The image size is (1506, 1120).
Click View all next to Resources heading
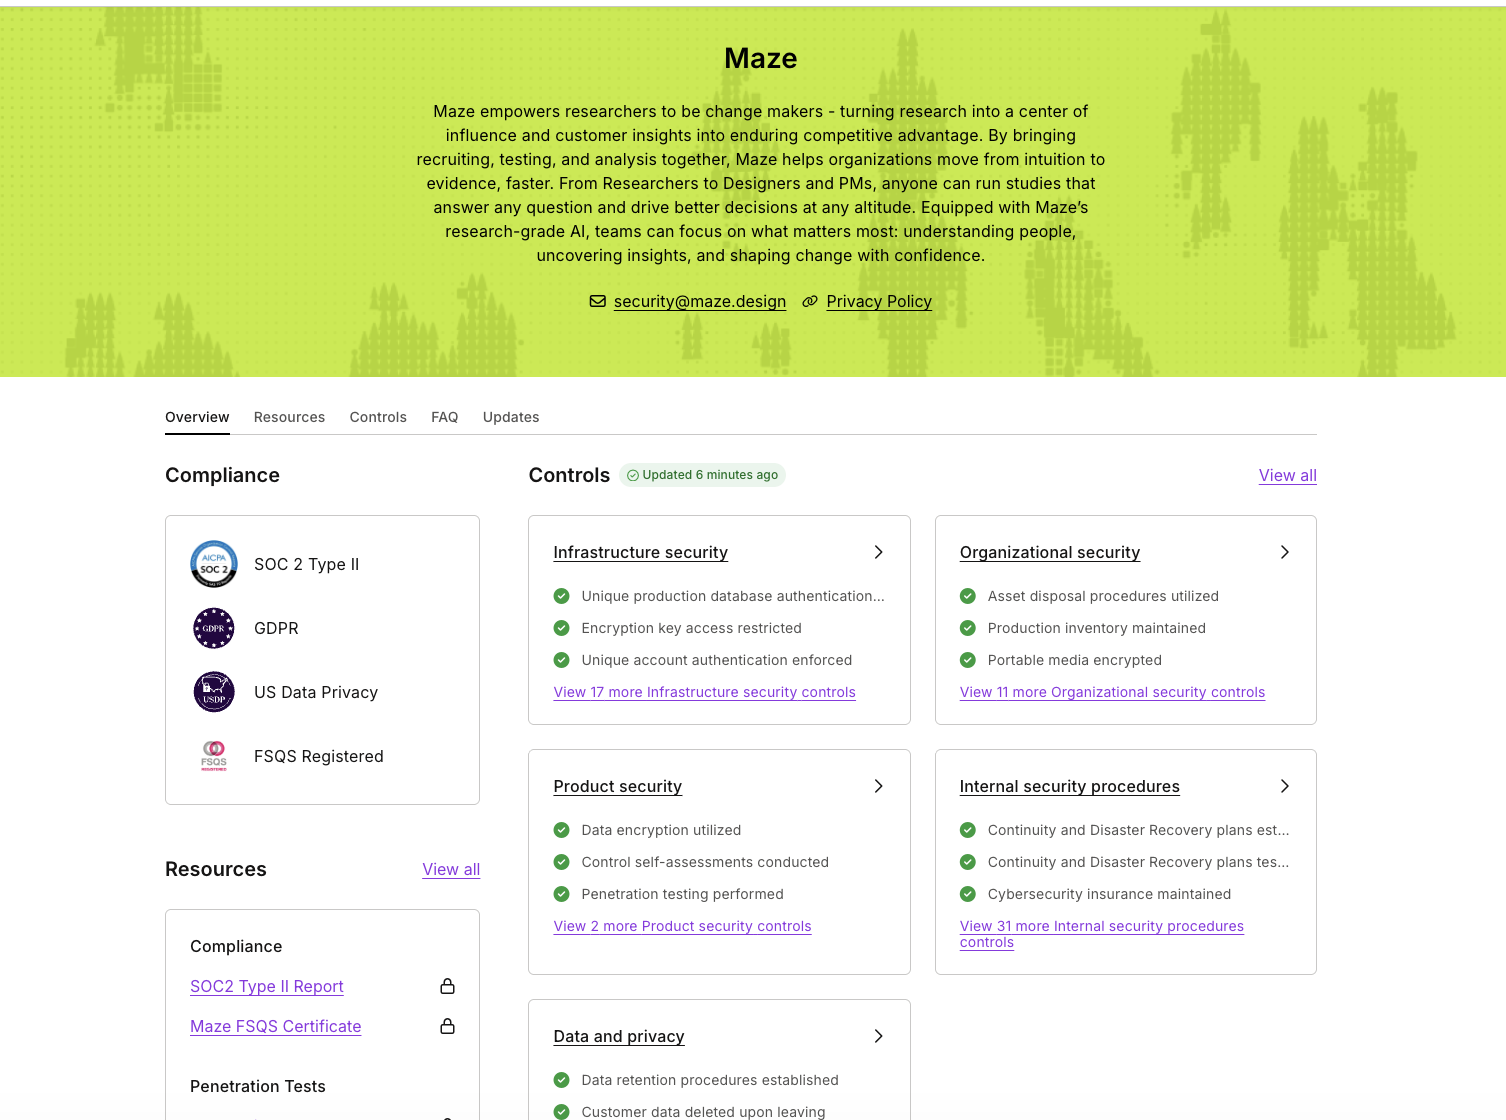451,869
